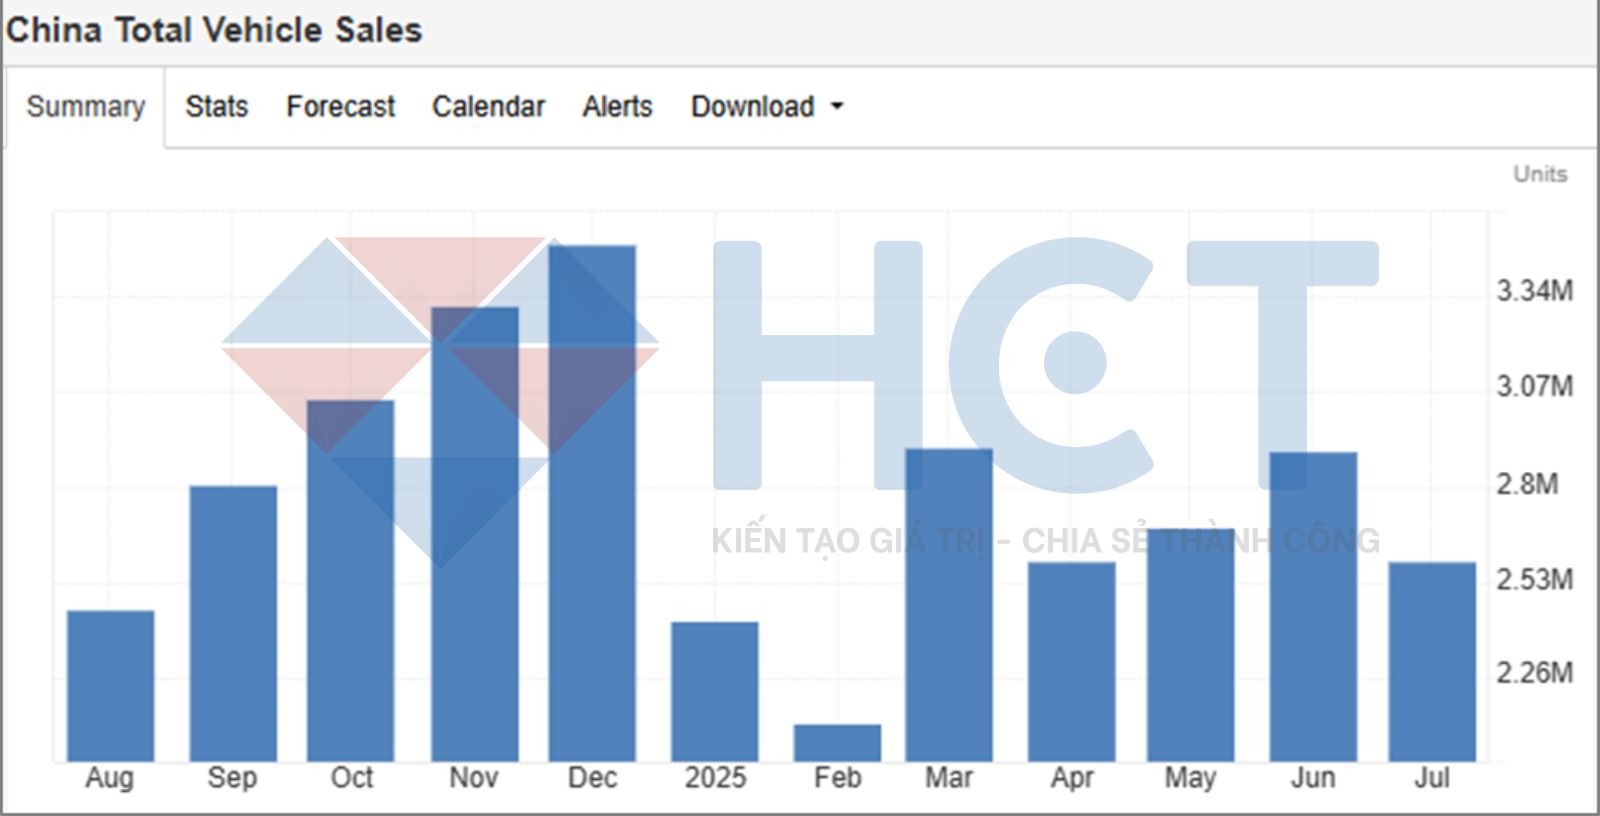Screen dimensions: 1600x816
Task: Click the May sales bar
Action: click(x=1190, y=645)
